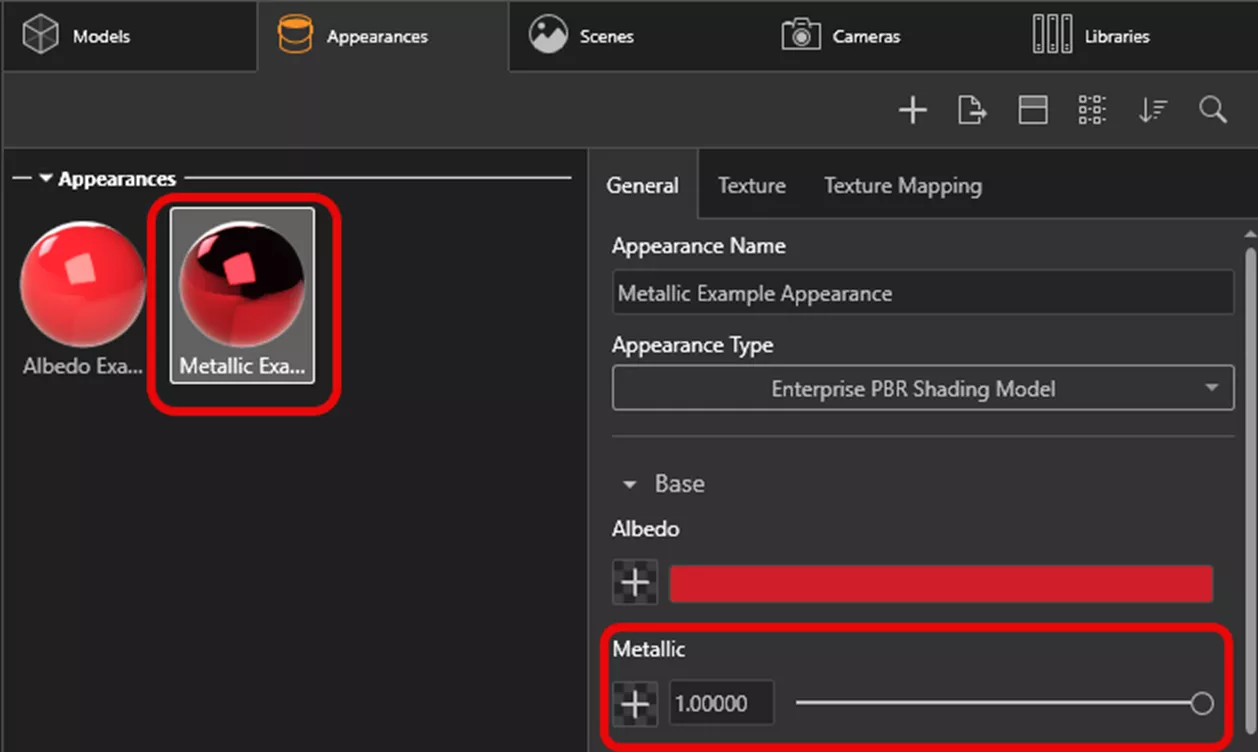Open the Appearance Type dropdown
1258x752 pixels.
click(922, 389)
